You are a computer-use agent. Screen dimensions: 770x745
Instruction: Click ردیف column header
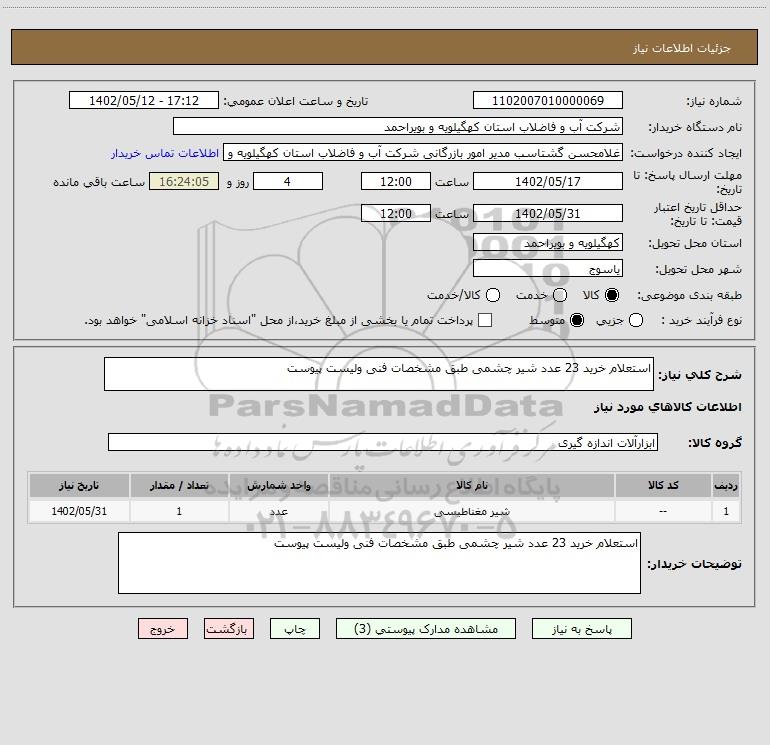(x=726, y=485)
